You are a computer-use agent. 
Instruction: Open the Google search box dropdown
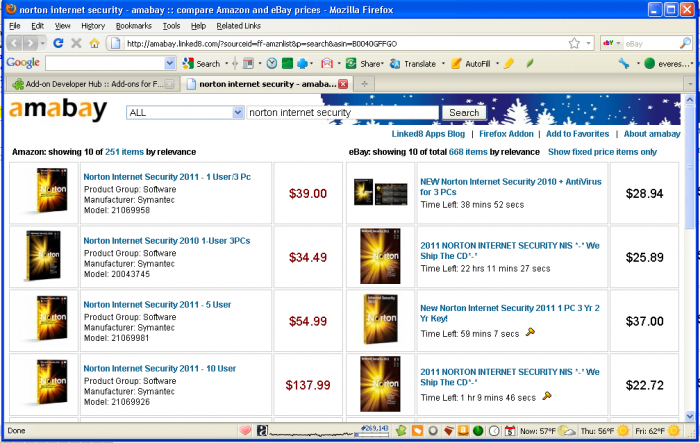click(170, 64)
